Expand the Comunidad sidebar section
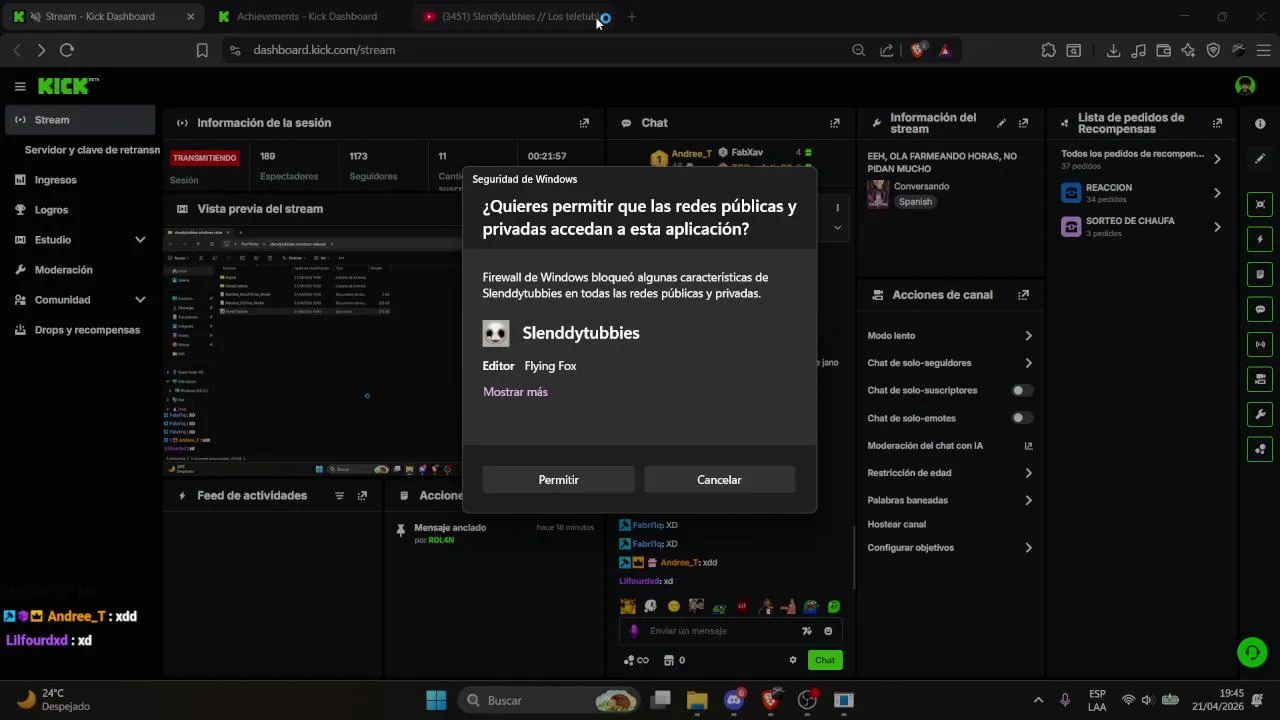 [80, 300]
